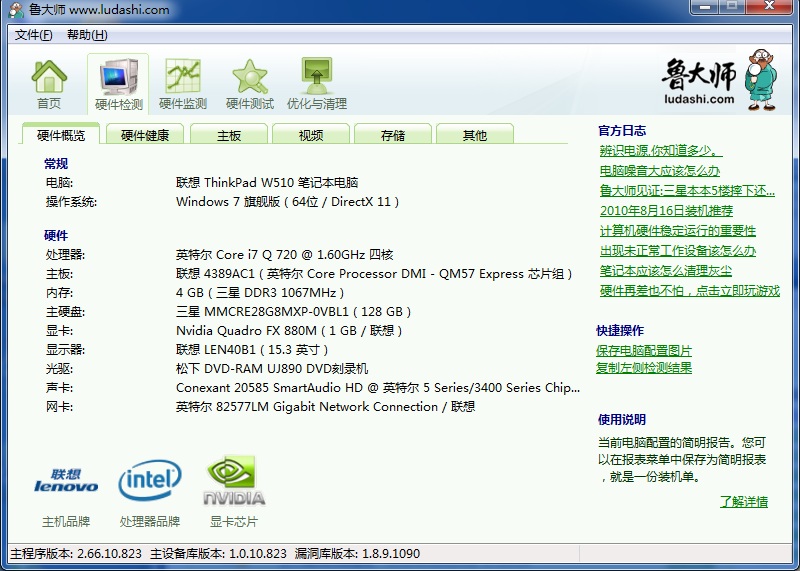
Task: Open the 硬件监测 hardware monitoring icon
Action: pyautogui.click(x=183, y=84)
